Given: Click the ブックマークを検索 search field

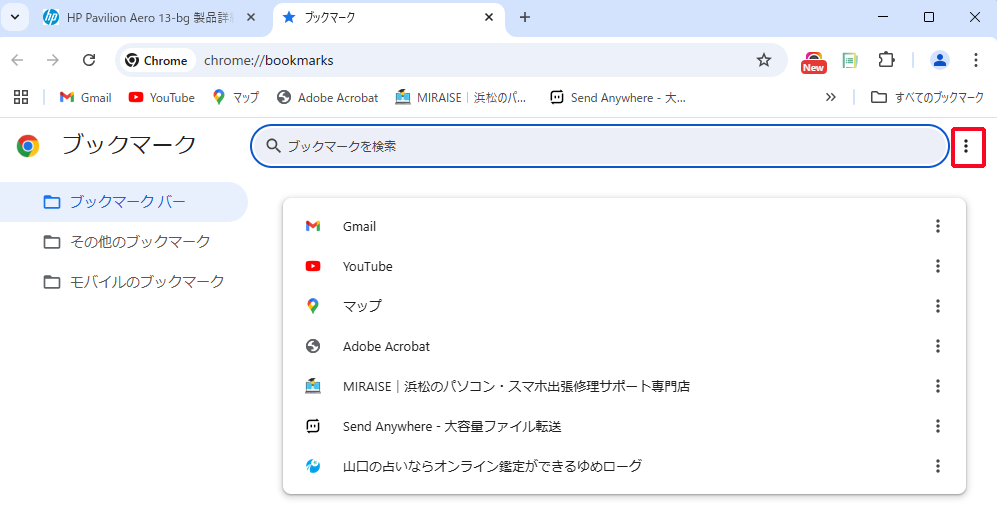Looking at the screenshot, I should tap(600, 146).
